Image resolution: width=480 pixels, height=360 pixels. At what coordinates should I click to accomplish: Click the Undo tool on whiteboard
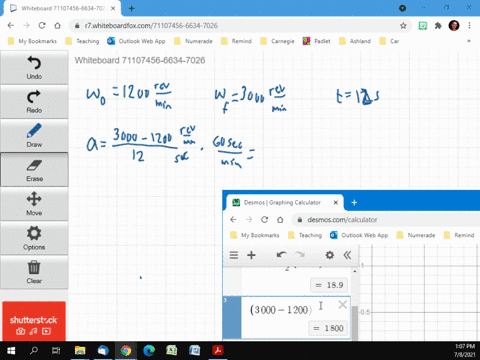click(34, 68)
